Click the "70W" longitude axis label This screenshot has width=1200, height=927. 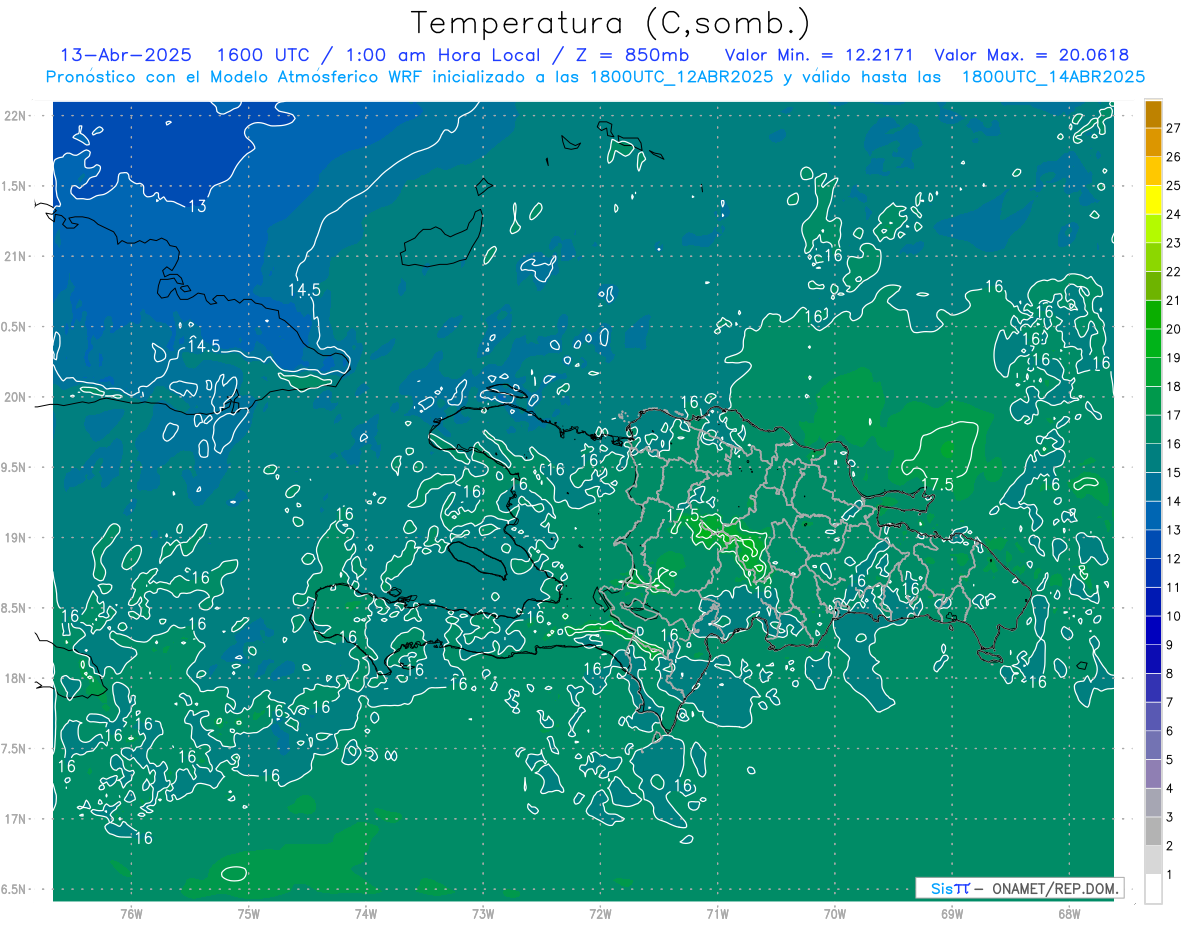click(835, 913)
